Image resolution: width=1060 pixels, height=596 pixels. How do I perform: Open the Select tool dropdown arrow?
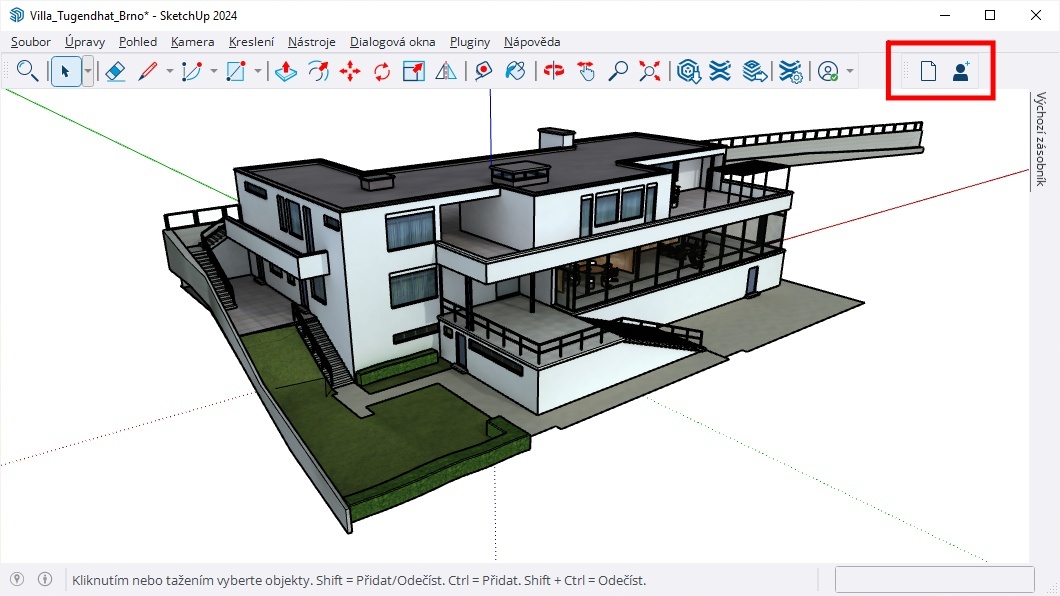[87, 71]
